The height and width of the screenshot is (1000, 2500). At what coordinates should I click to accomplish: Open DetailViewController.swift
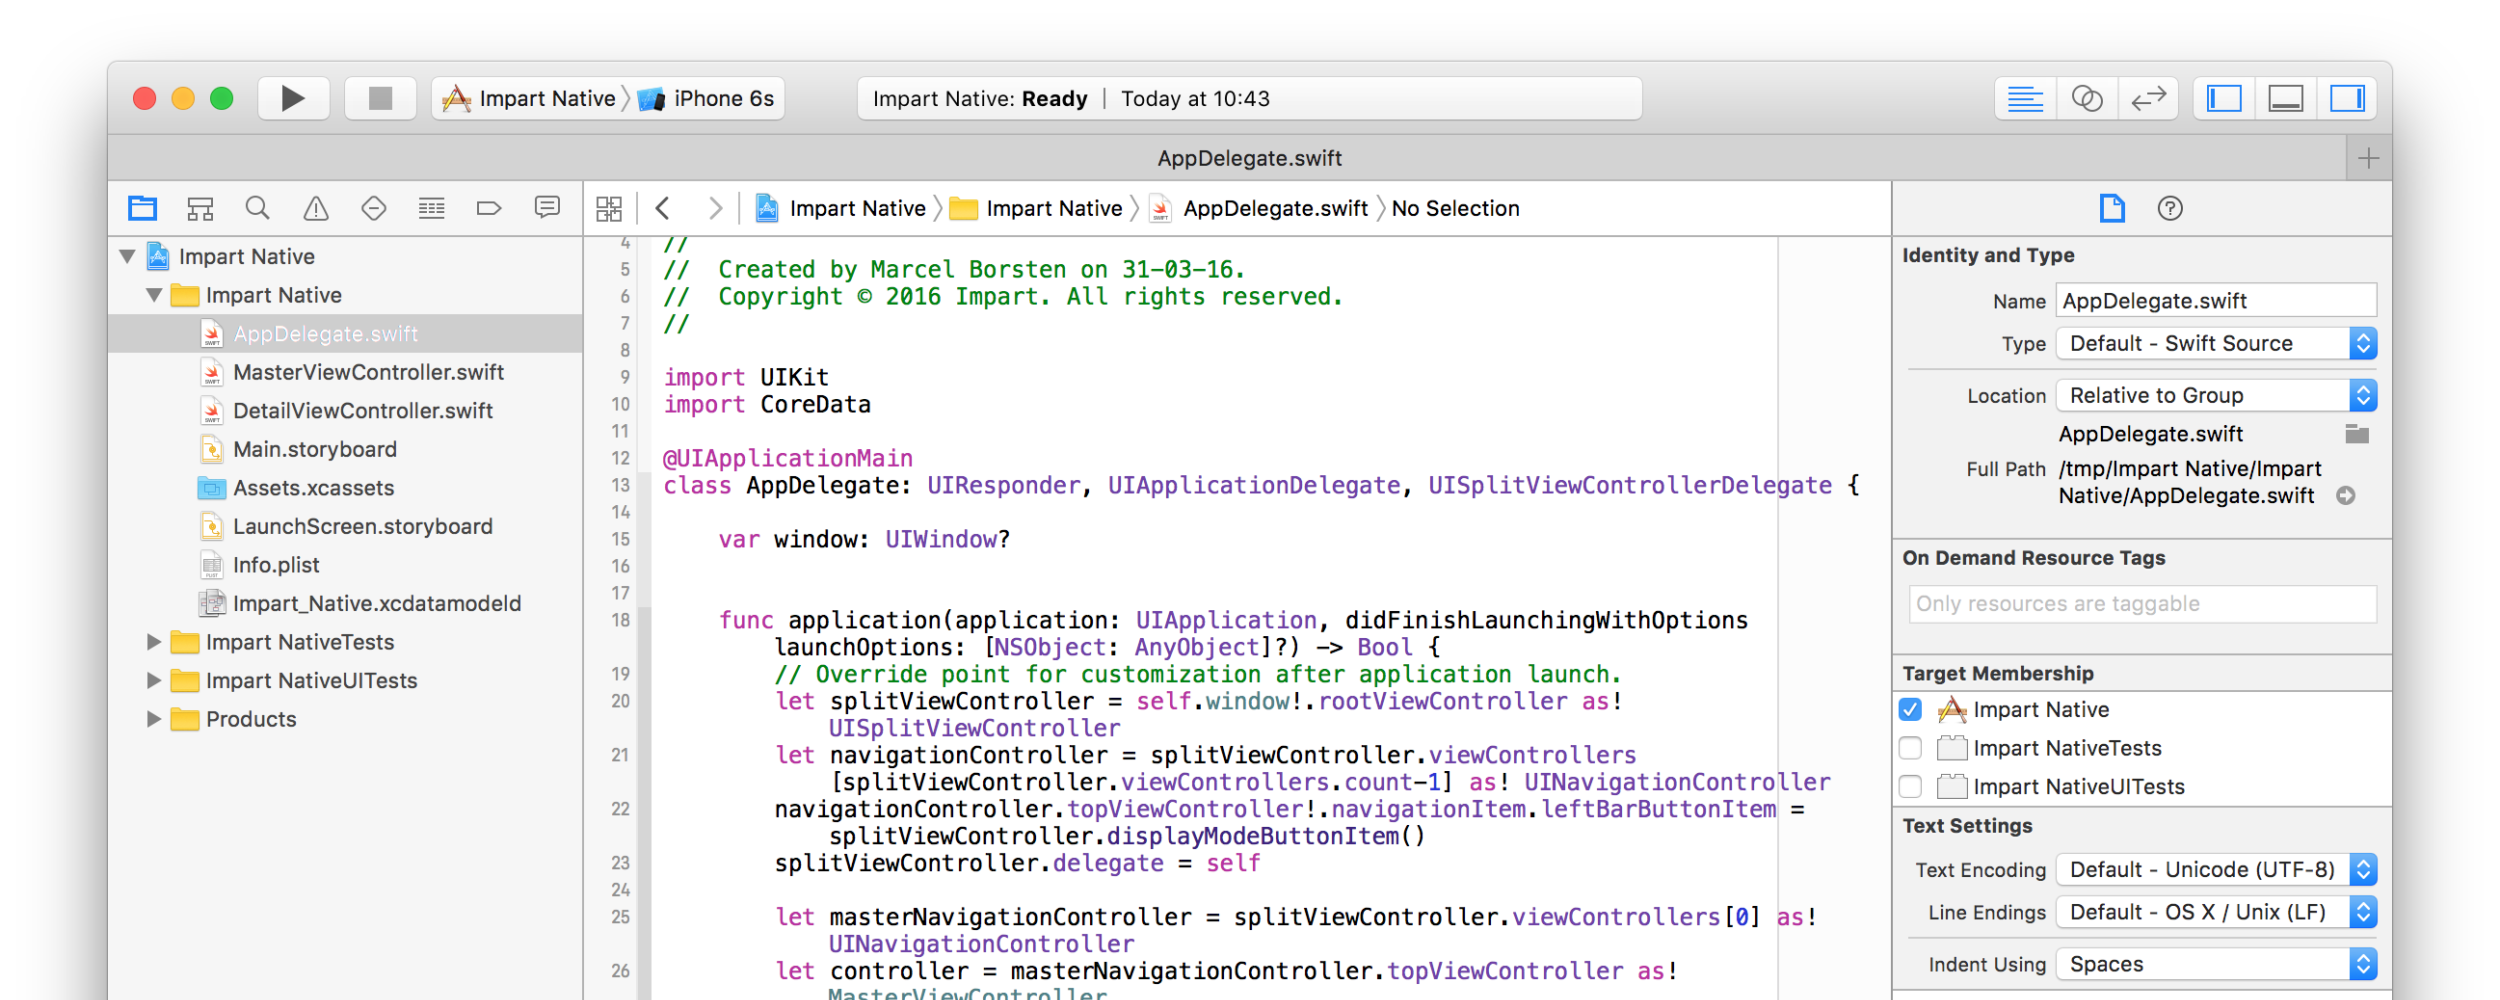click(345, 411)
